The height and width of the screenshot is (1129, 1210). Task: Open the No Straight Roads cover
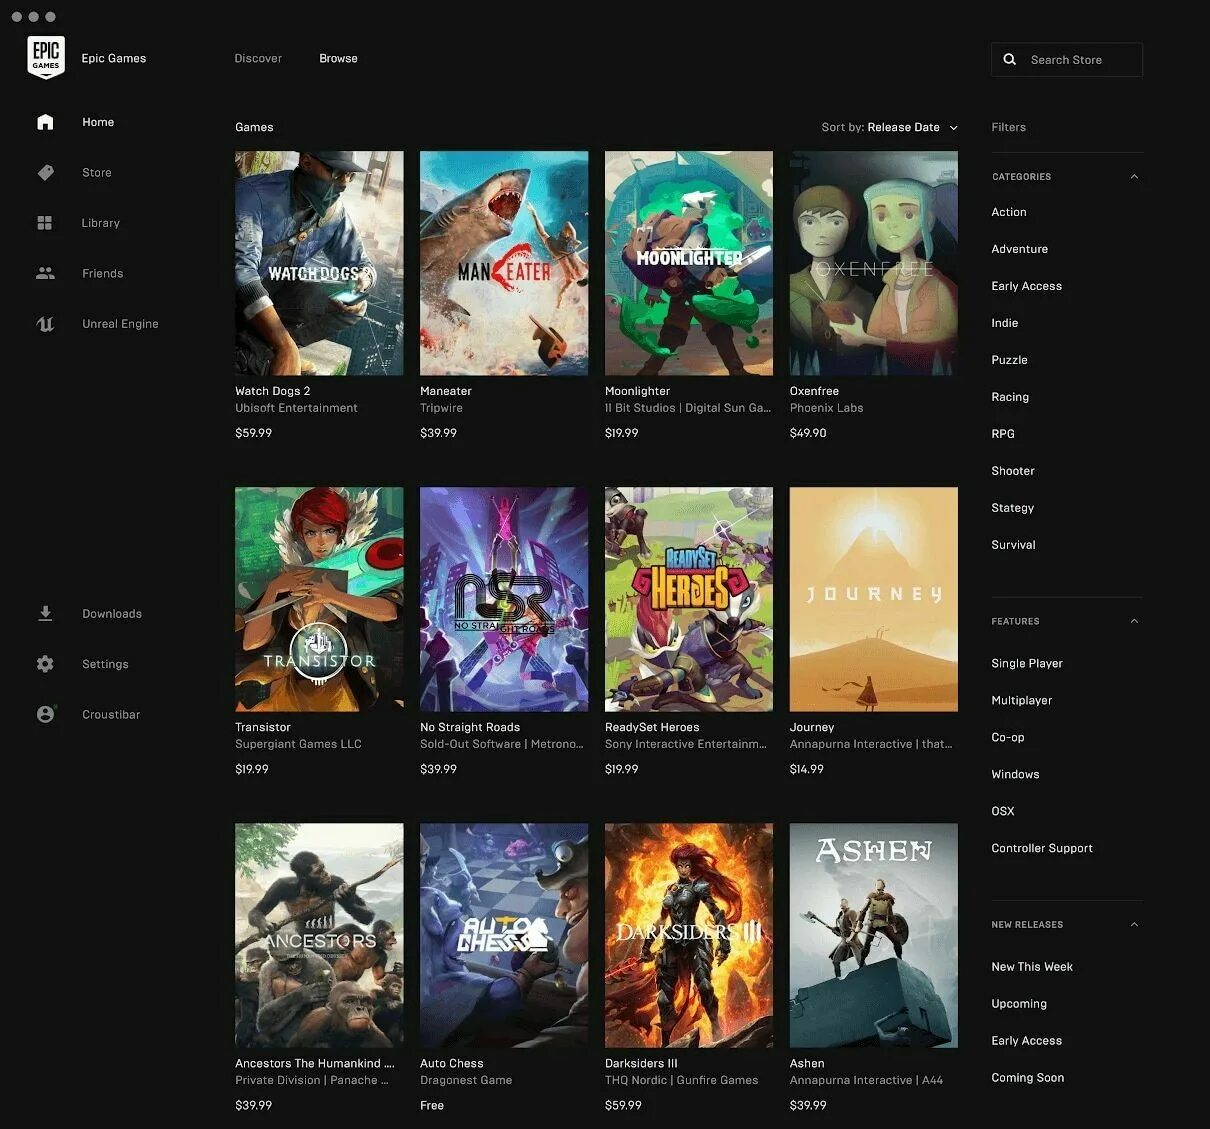[x=504, y=599]
